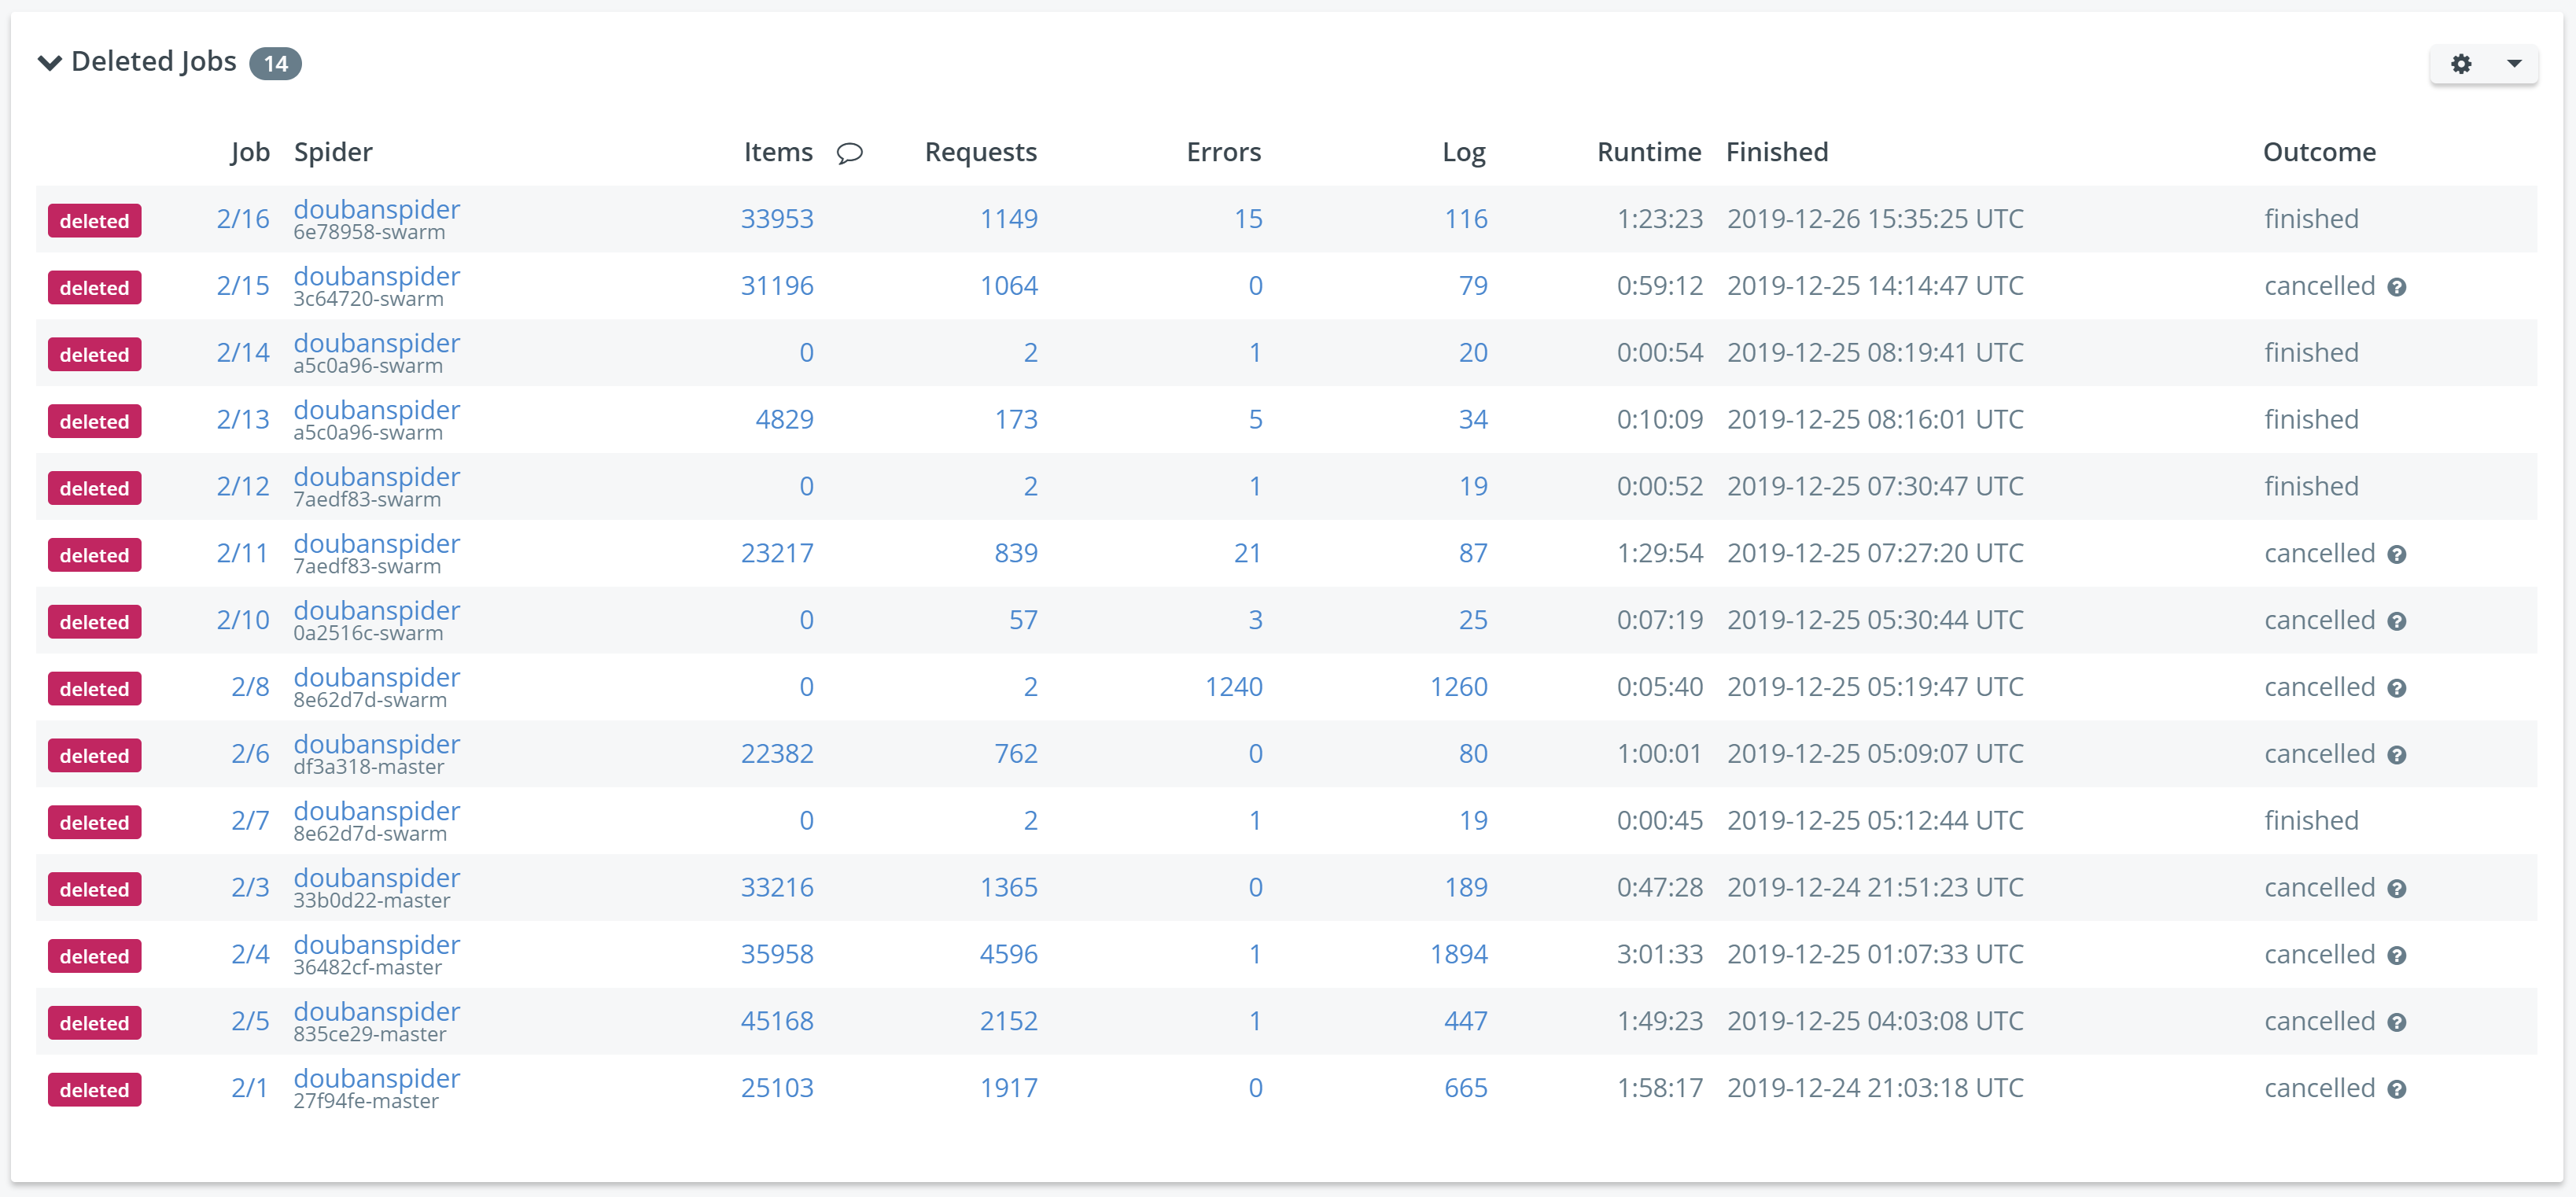View 1149 requests of job 2/16
The image size is (2576, 1197).
click(x=1009, y=219)
